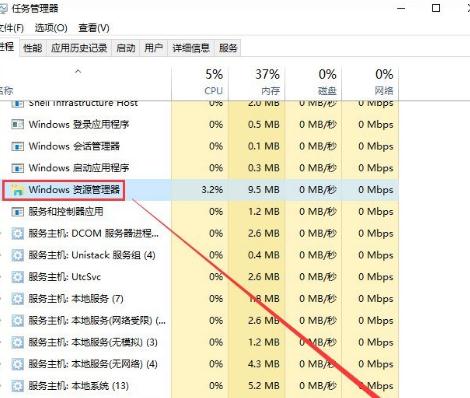The height and width of the screenshot is (398, 470).
Task: Click 2.6 MB memory in DCOM 服务器进程 row
Action: click(263, 233)
